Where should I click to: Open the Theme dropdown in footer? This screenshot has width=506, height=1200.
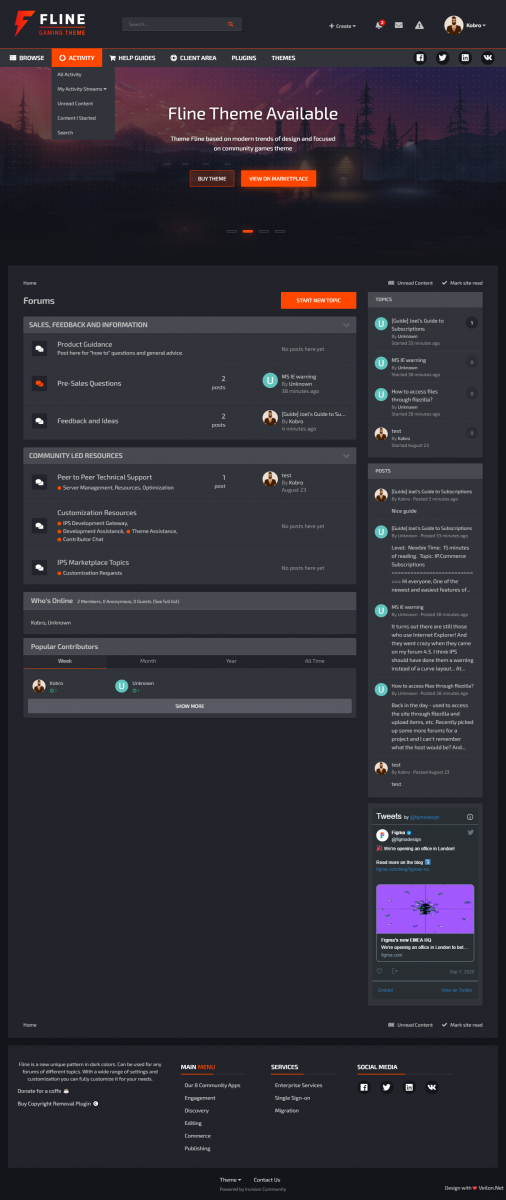tap(231, 1179)
